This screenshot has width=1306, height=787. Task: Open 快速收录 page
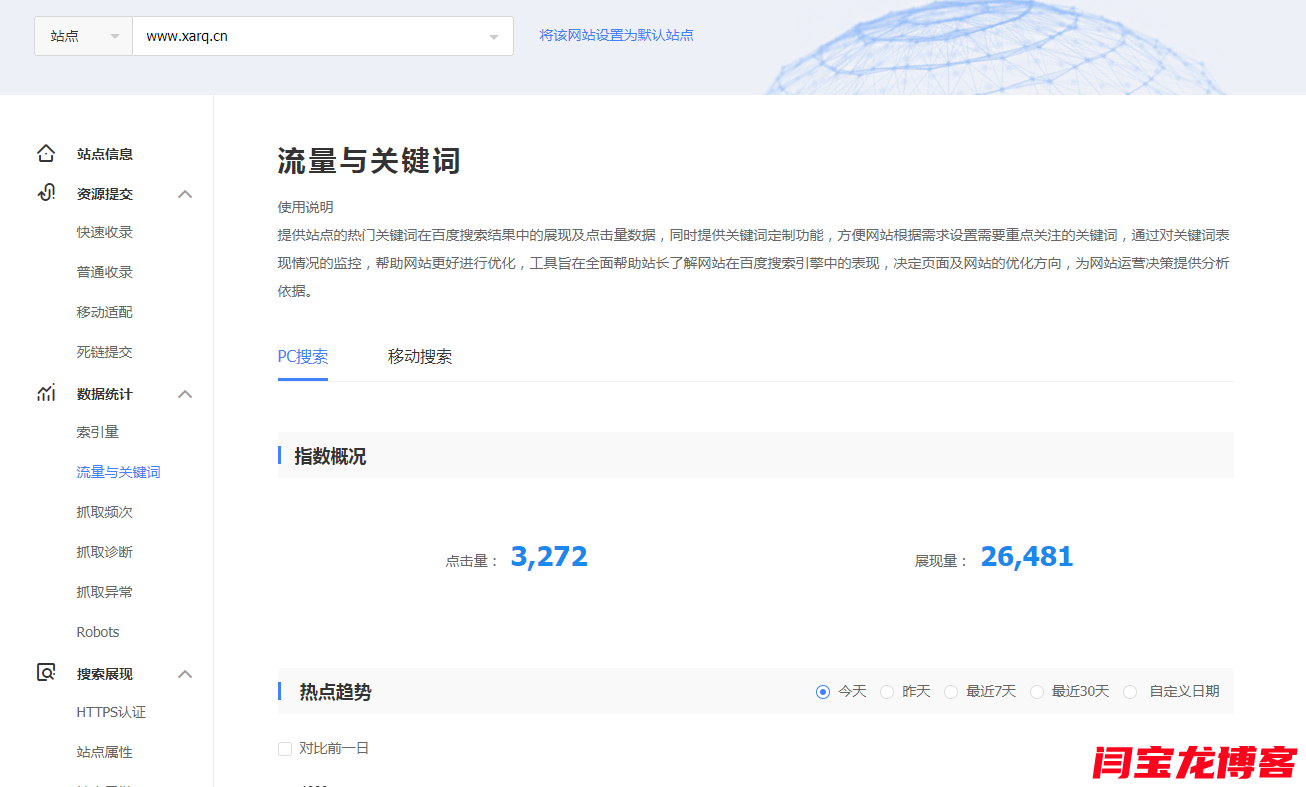[x=105, y=232]
